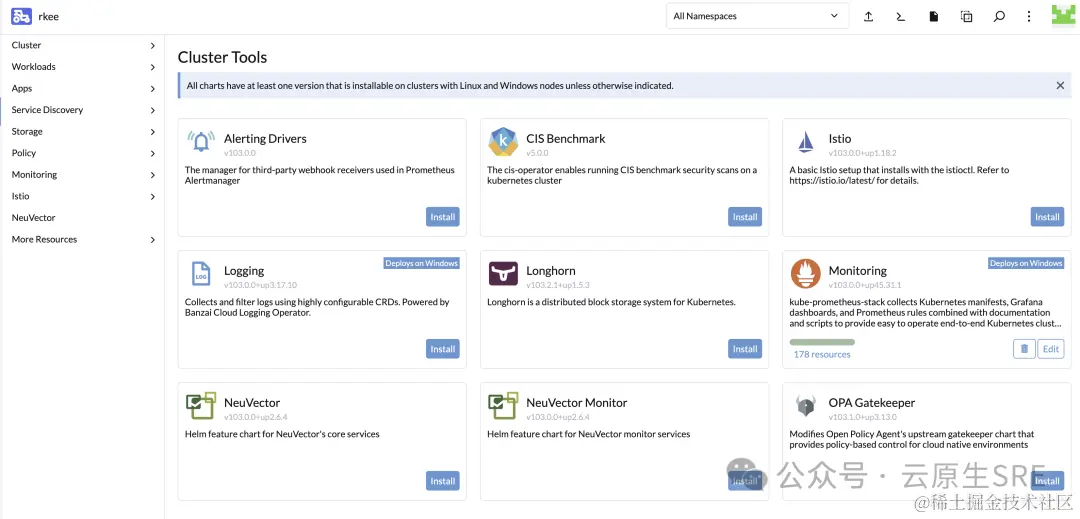Open the resource search magnifier icon
The width and height of the screenshot is (1080, 519).
[x=999, y=17]
